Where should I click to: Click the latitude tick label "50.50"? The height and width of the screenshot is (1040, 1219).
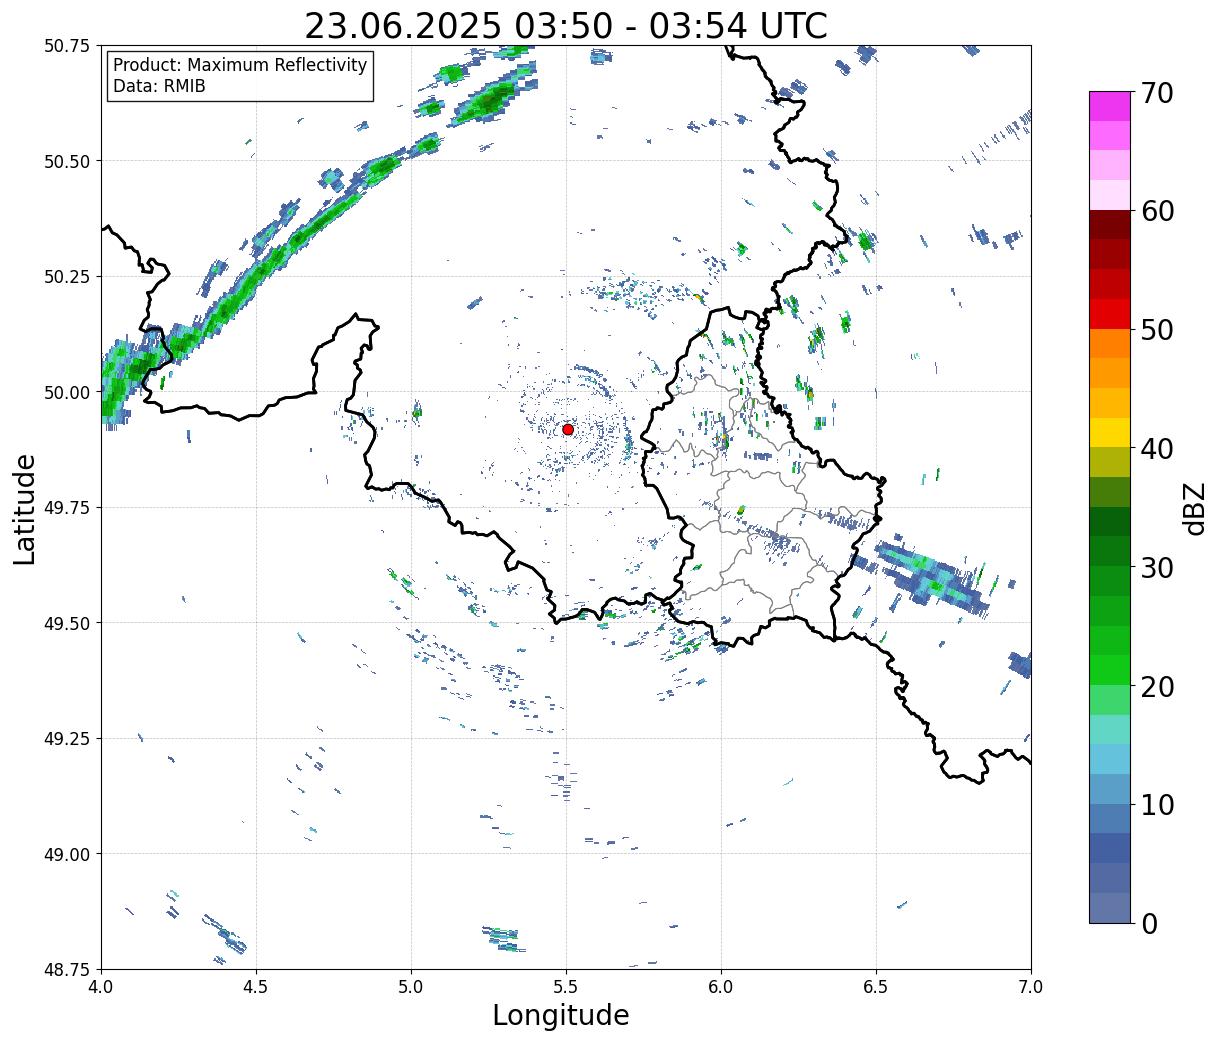point(68,161)
